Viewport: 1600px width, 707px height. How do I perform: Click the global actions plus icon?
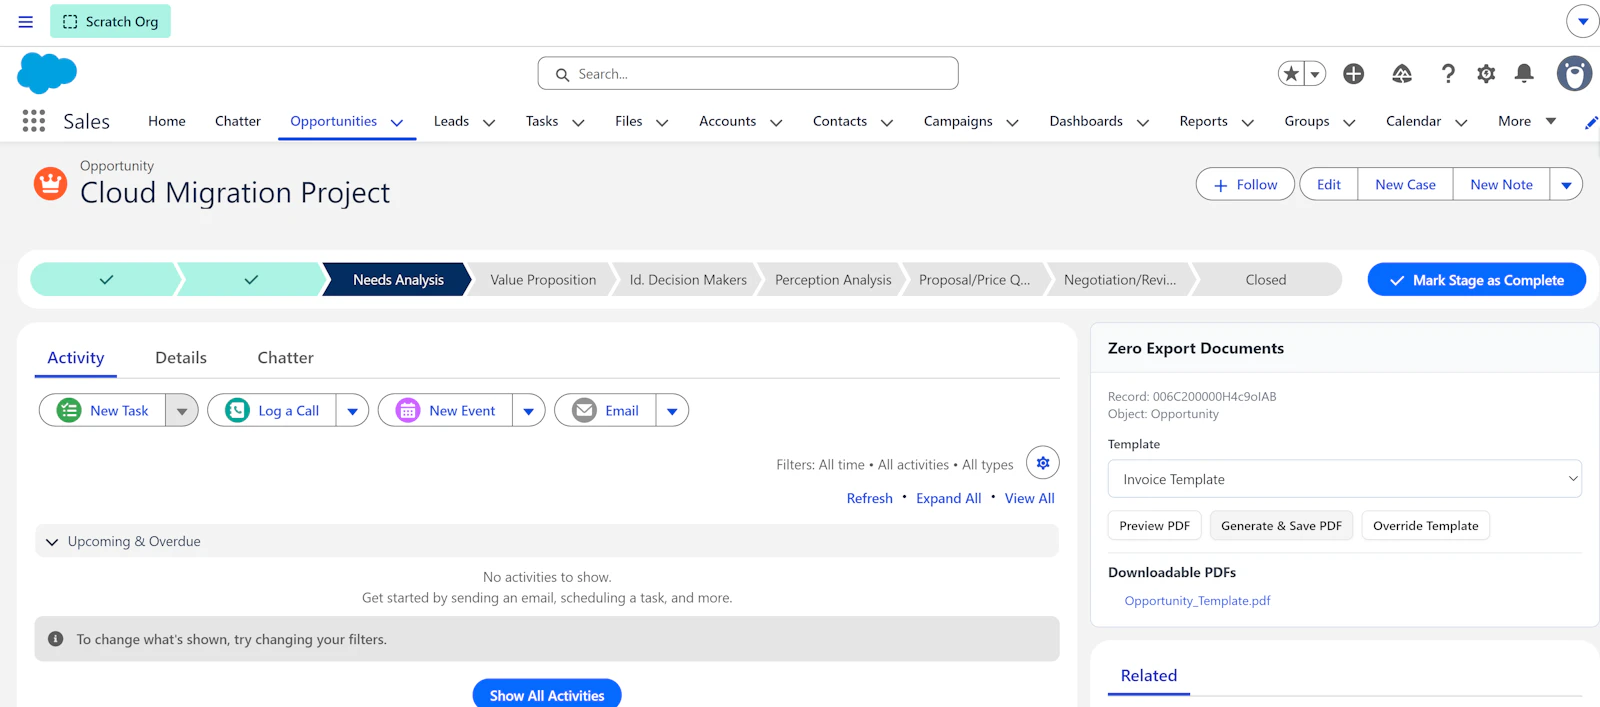click(x=1353, y=73)
